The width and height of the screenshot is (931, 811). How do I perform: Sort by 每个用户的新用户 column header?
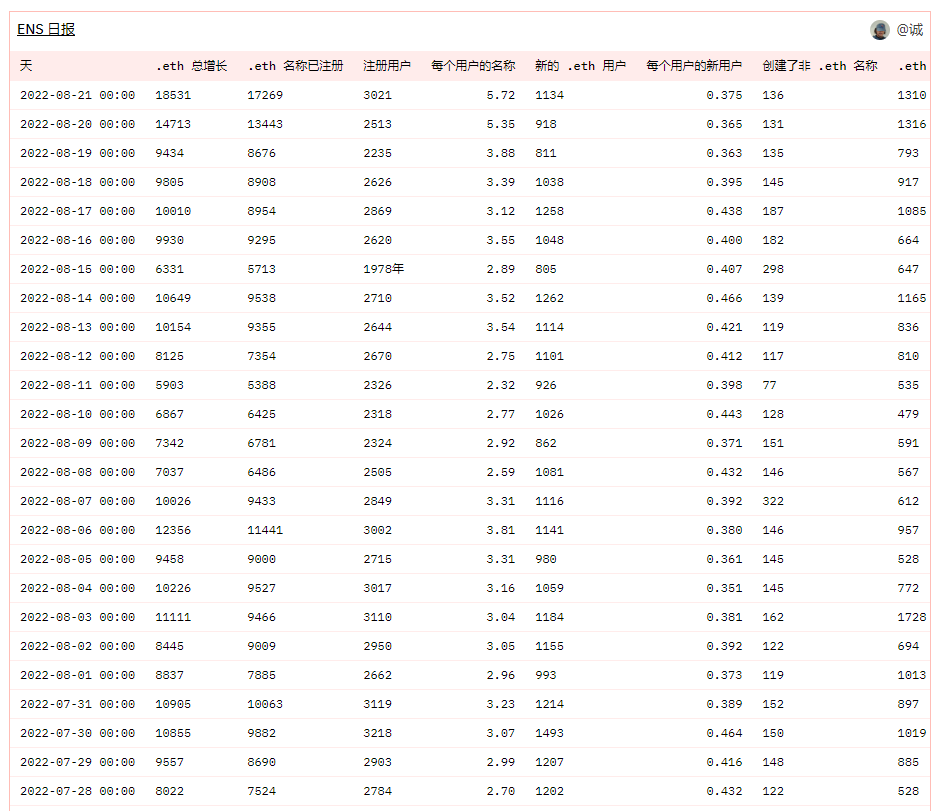[694, 66]
